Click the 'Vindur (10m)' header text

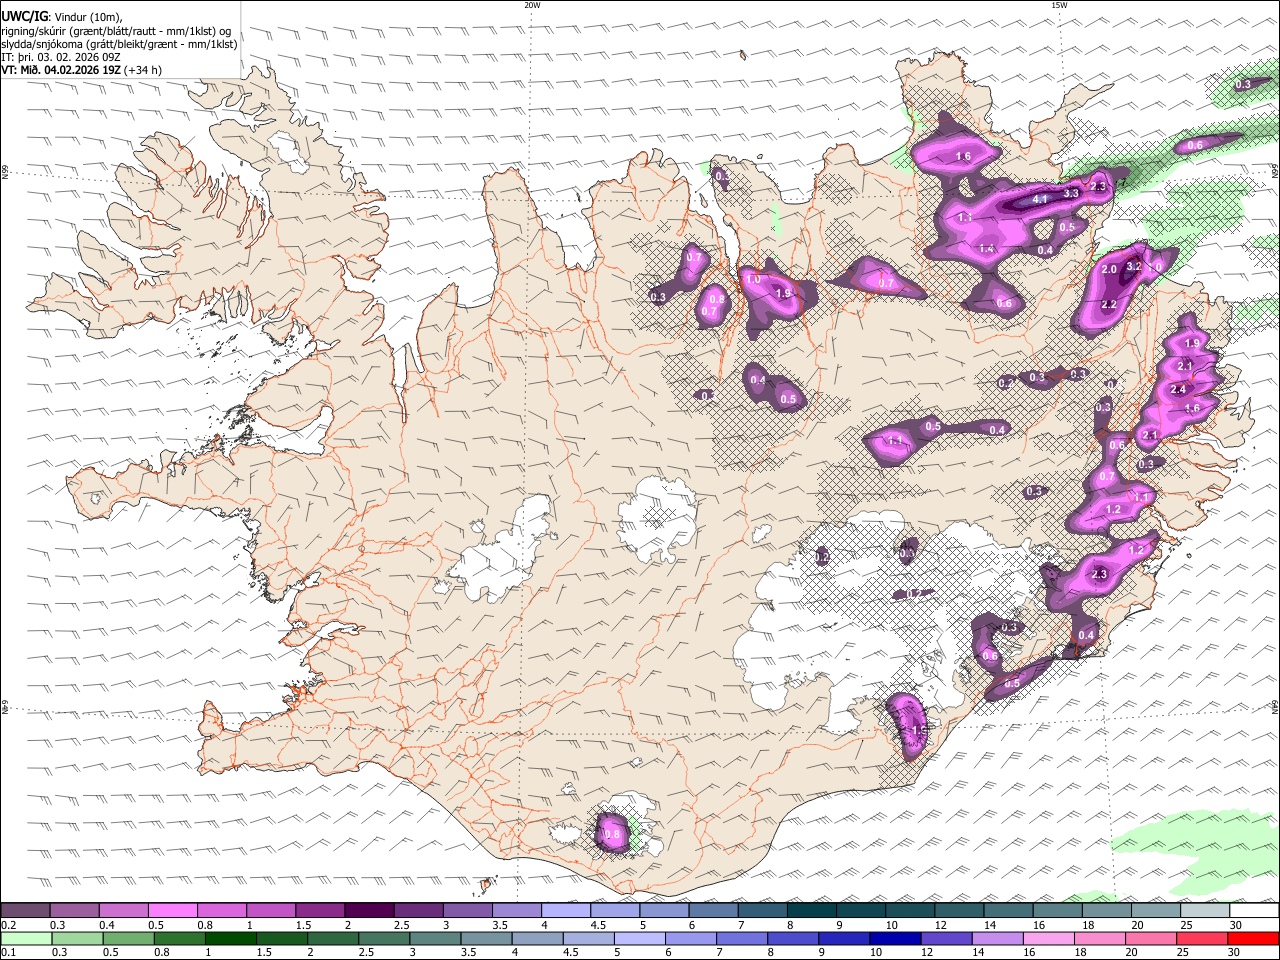pyautogui.click(x=86, y=17)
